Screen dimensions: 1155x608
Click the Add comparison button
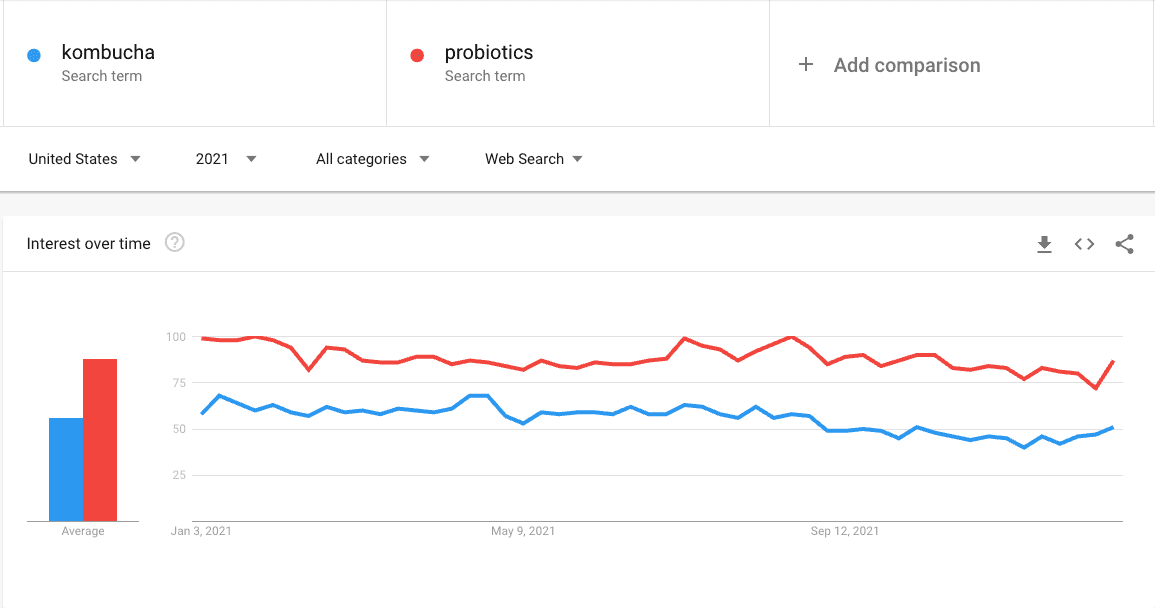[x=906, y=65]
